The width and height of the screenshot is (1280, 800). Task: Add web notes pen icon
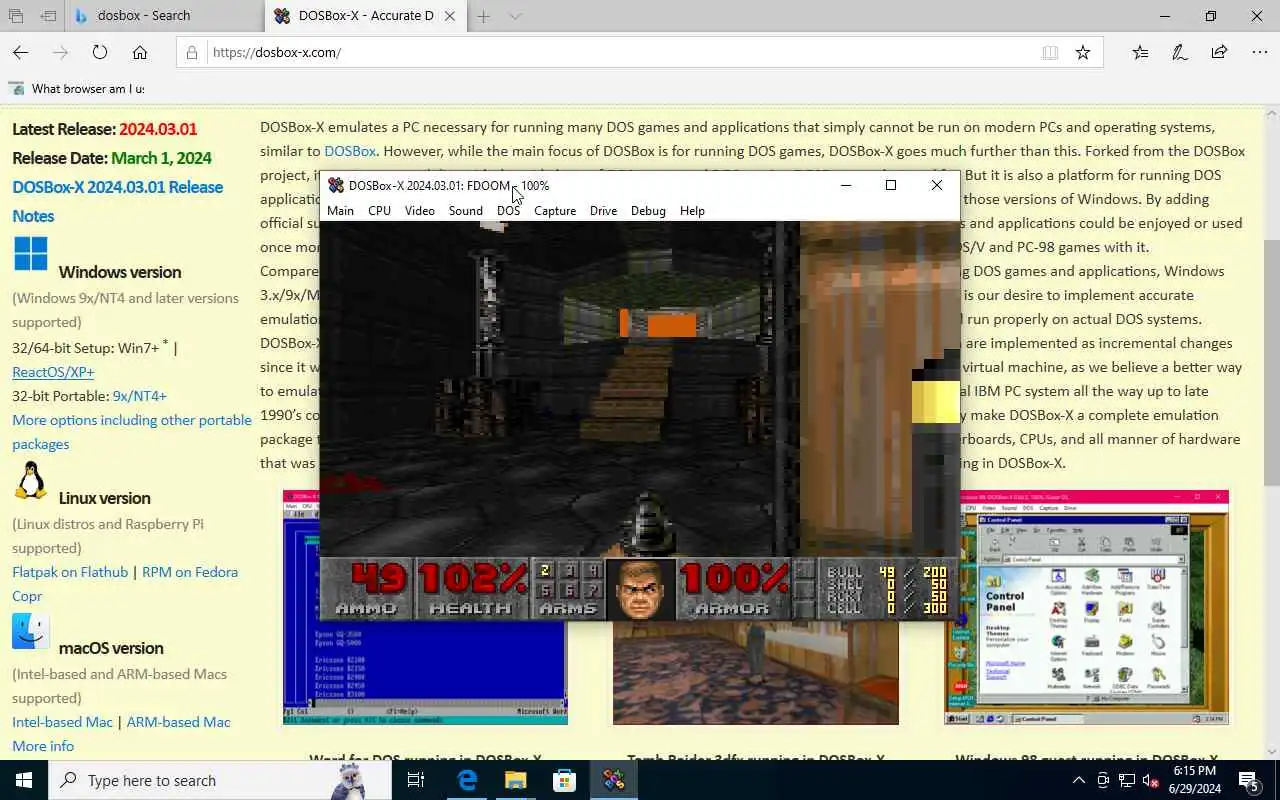click(x=1180, y=52)
